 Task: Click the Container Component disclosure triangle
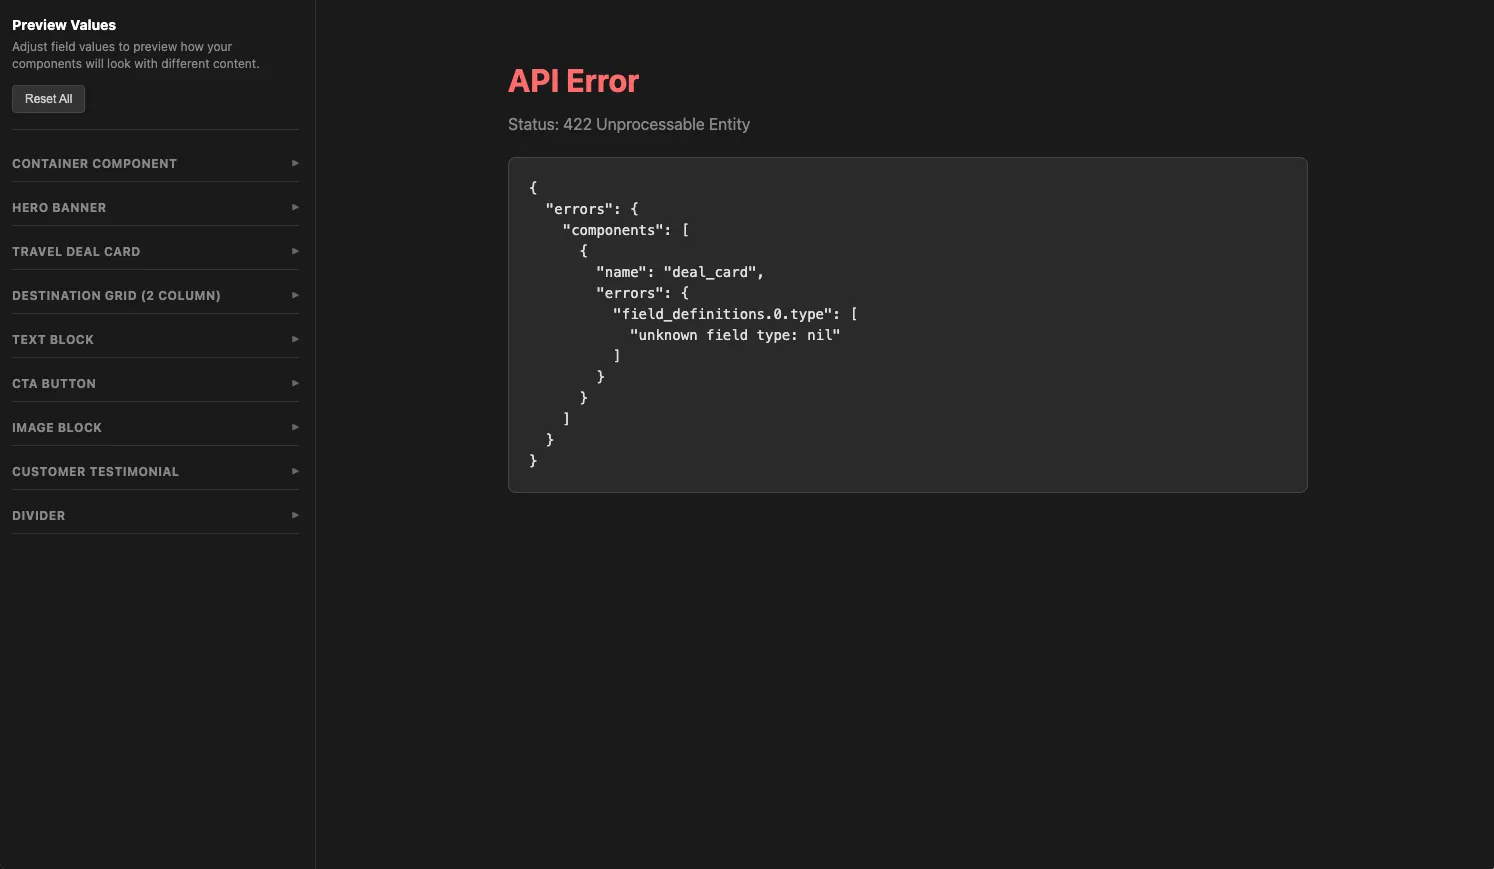[294, 162]
